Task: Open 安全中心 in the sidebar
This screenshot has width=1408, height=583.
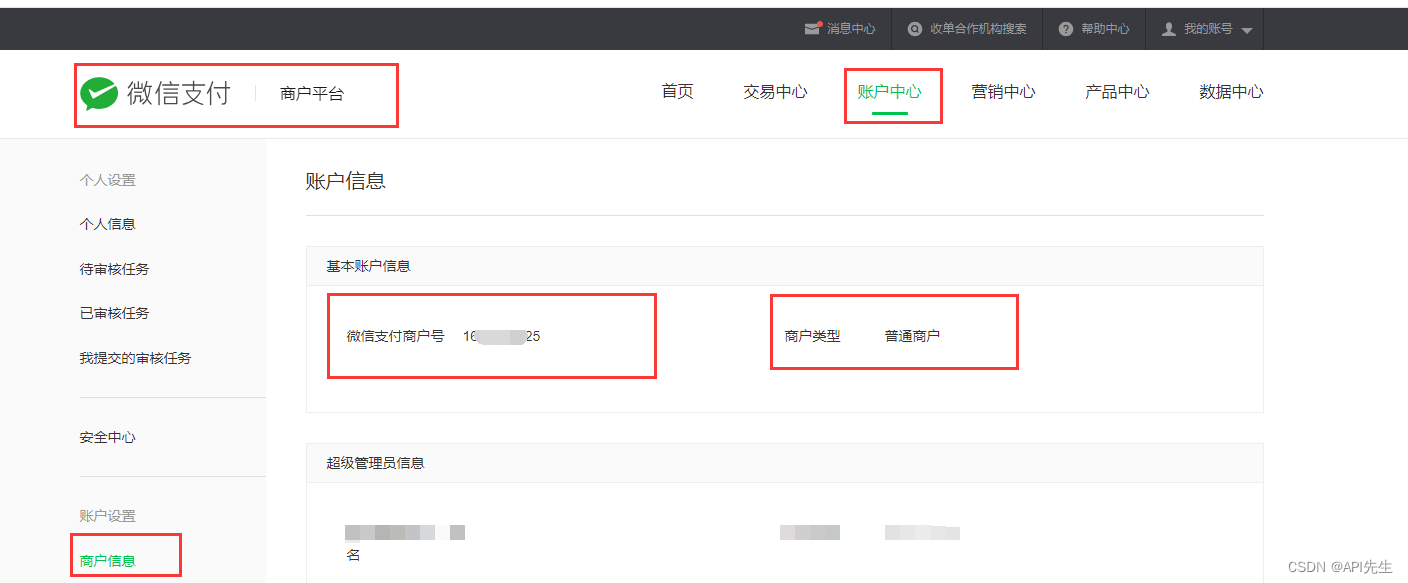Action: click(108, 438)
